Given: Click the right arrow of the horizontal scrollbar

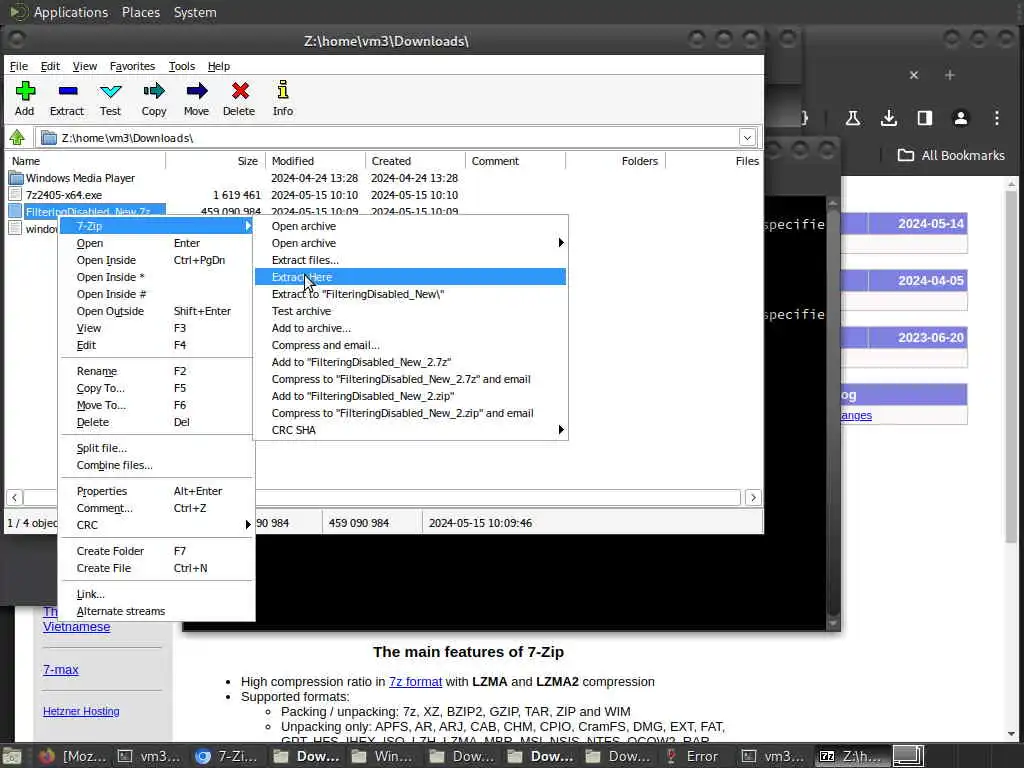Looking at the screenshot, I should pos(753,498).
